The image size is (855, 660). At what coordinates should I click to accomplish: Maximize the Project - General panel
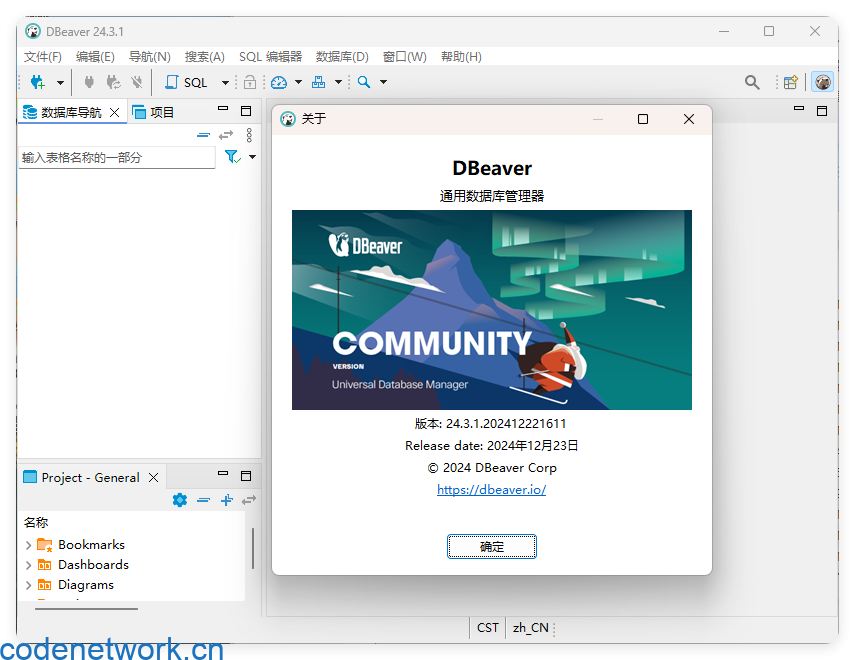246,476
